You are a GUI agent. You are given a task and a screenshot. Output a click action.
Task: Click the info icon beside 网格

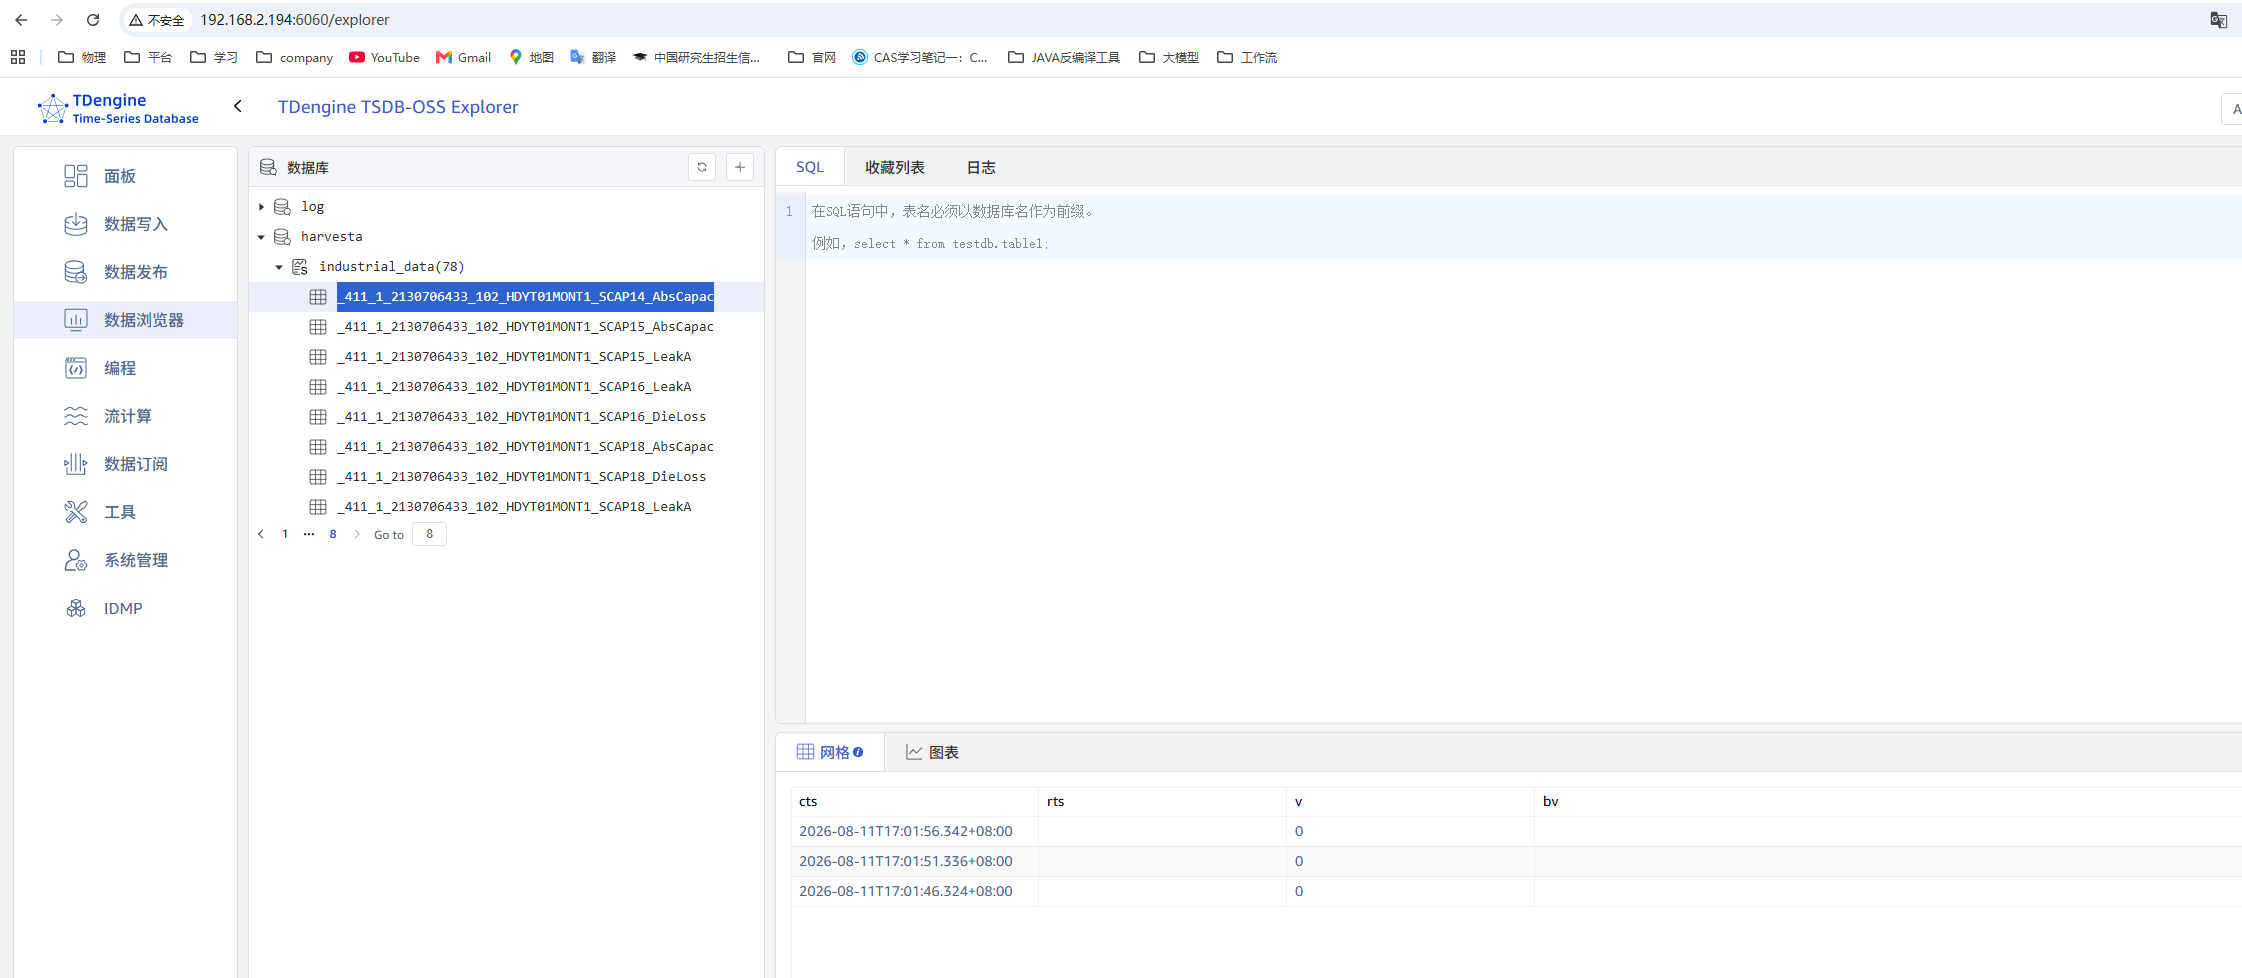[858, 752]
